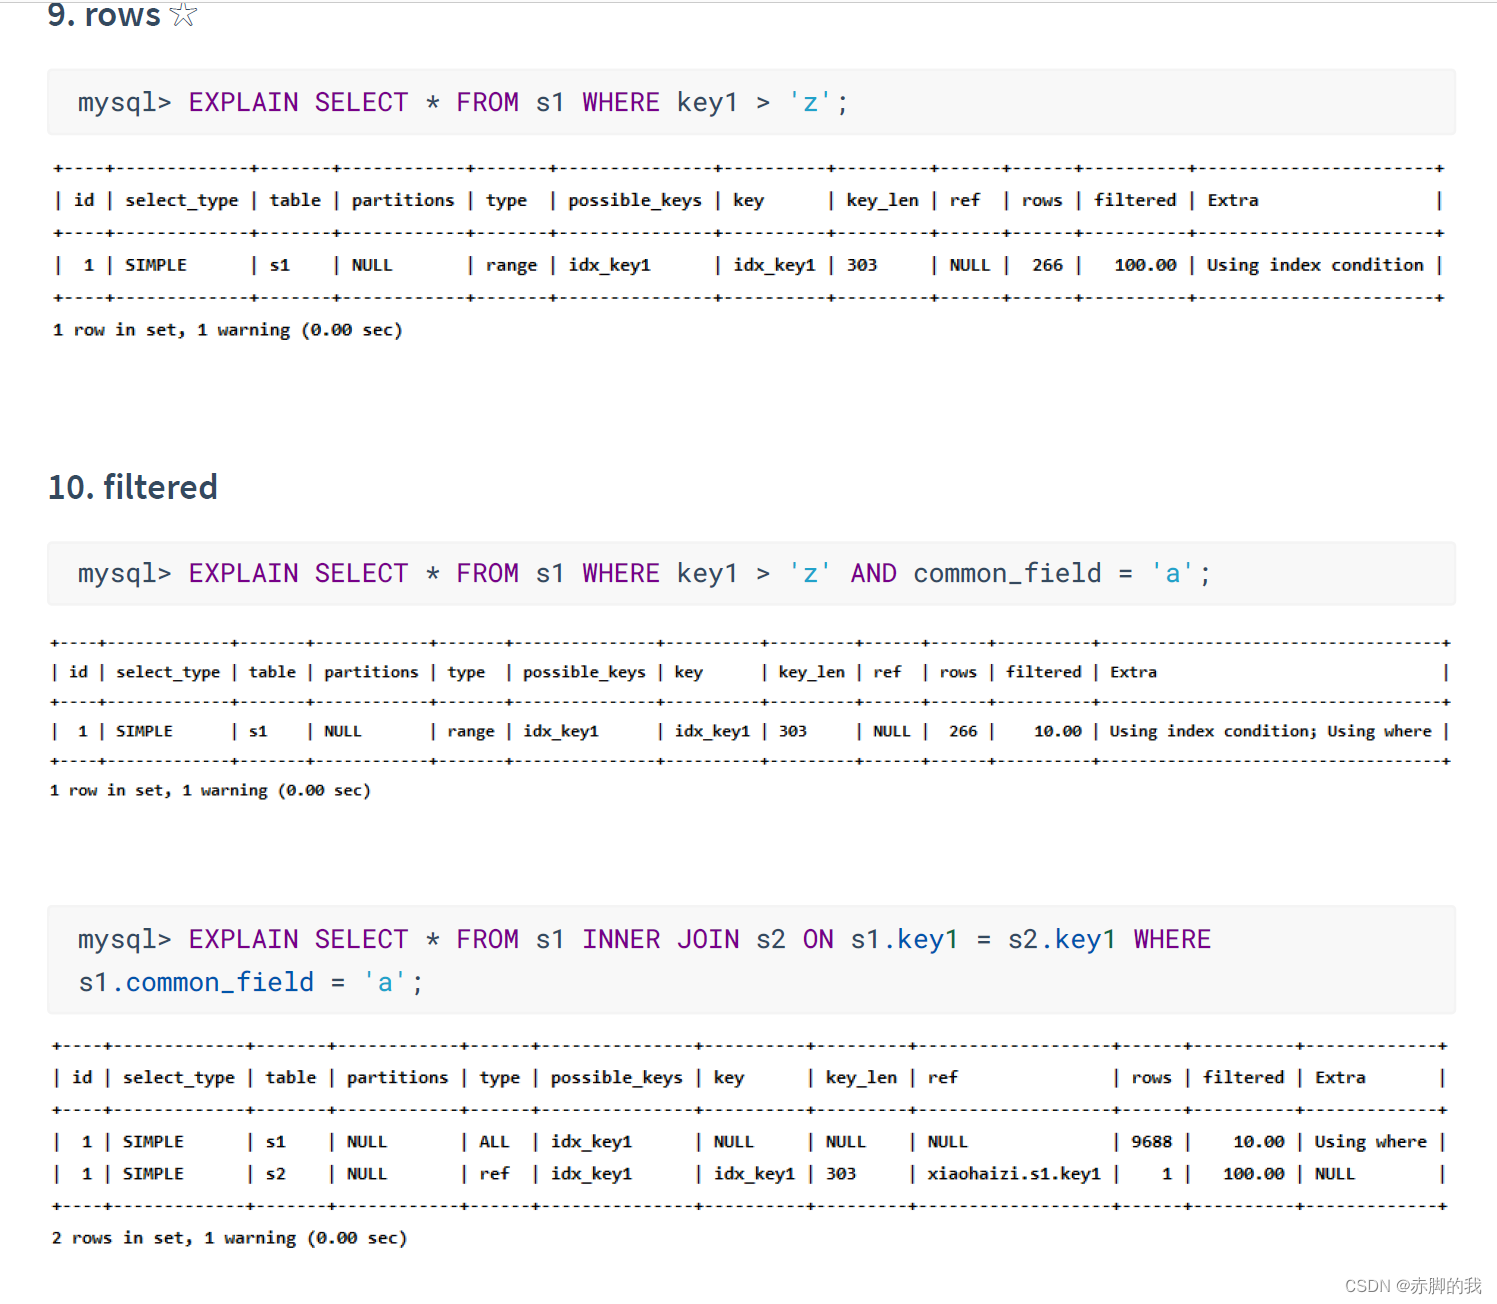Click '1 row in set' line under first table
Screen dimensions: 1497x1304
pyautogui.click(x=227, y=330)
